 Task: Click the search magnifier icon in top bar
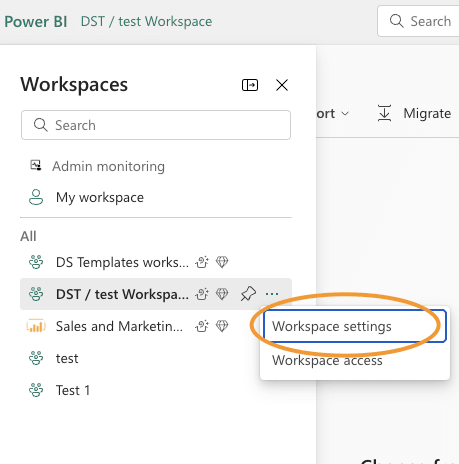(x=397, y=21)
